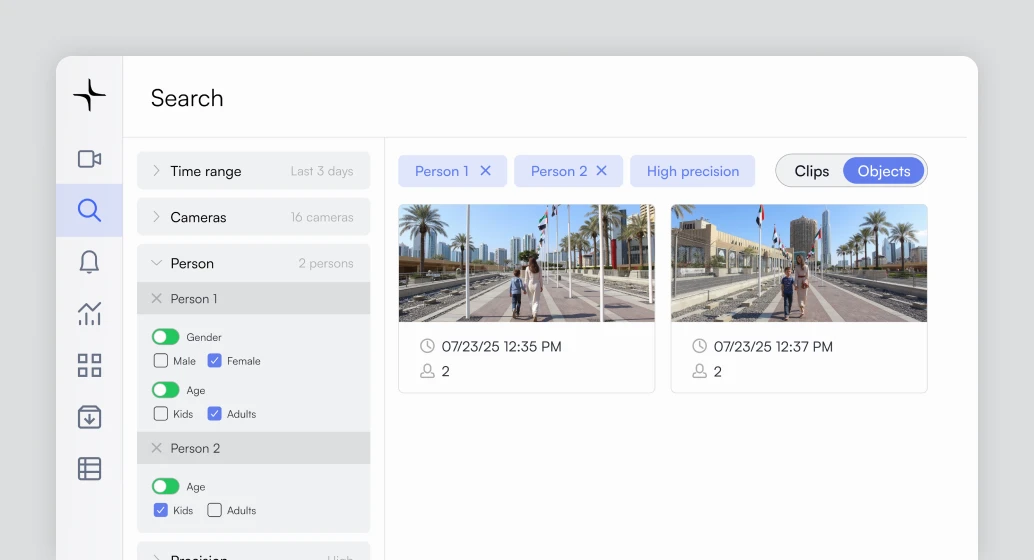Uncheck Adults checkbox under Person 1
The image size is (1034, 560).
pos(214,414)
